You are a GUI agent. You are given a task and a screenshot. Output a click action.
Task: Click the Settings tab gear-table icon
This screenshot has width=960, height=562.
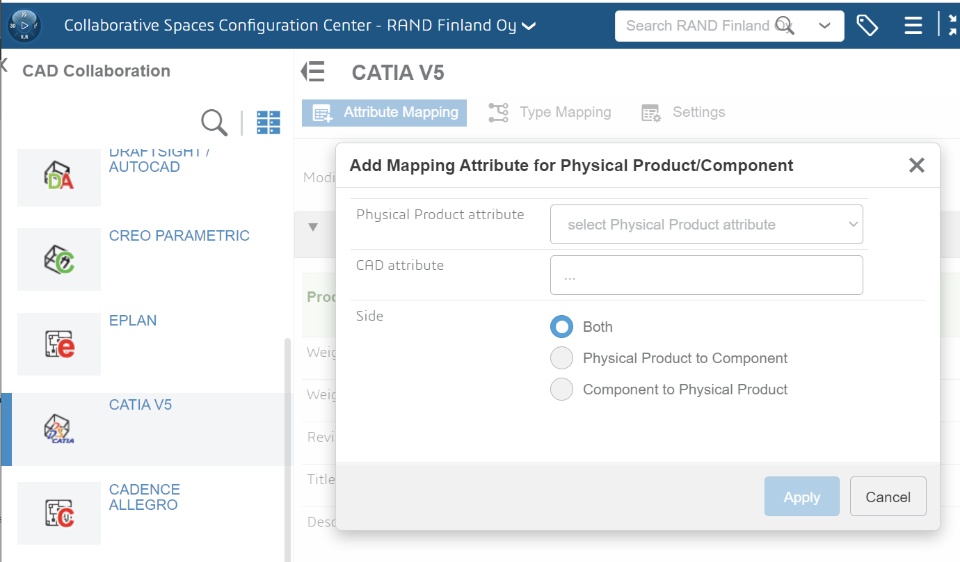[x=650, y=113]
